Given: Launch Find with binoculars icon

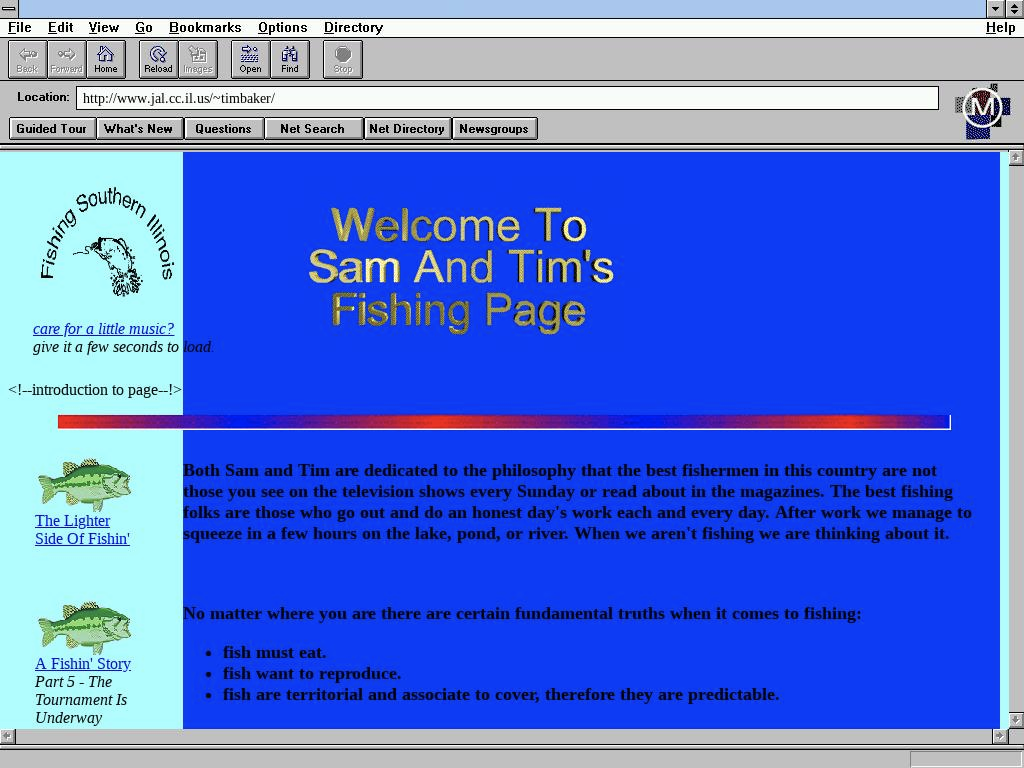Looking at the screenshot, I should tap(289, 59).
